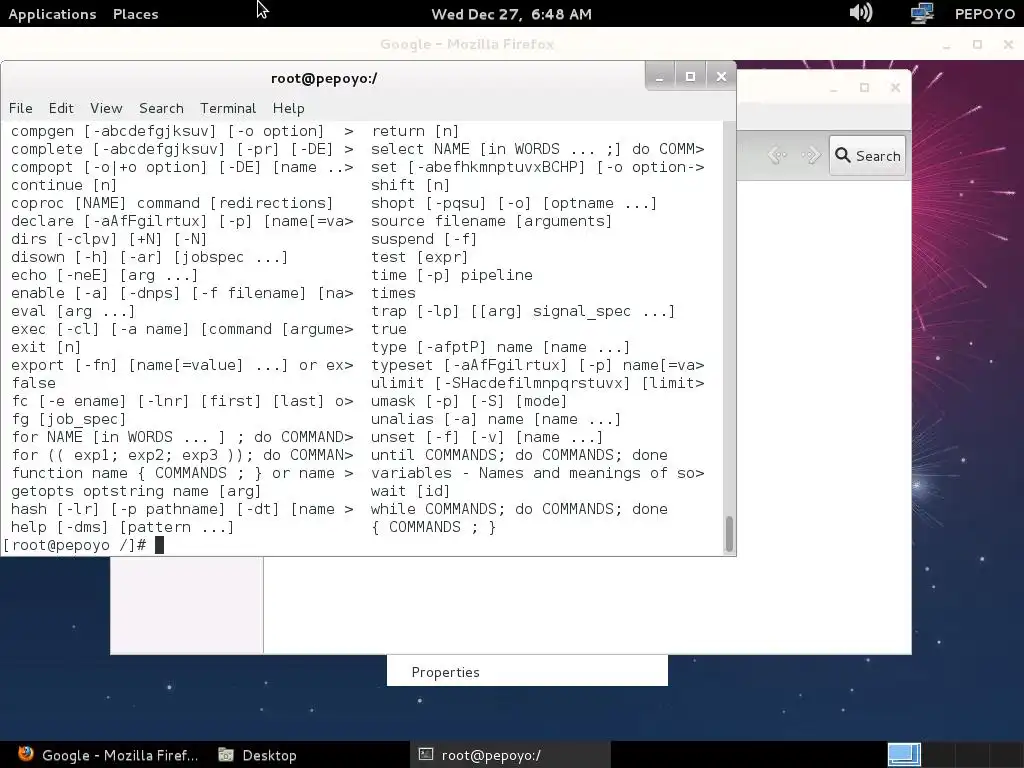
Task: Open the terminal Help menu
Action: [x=288, y=108]
